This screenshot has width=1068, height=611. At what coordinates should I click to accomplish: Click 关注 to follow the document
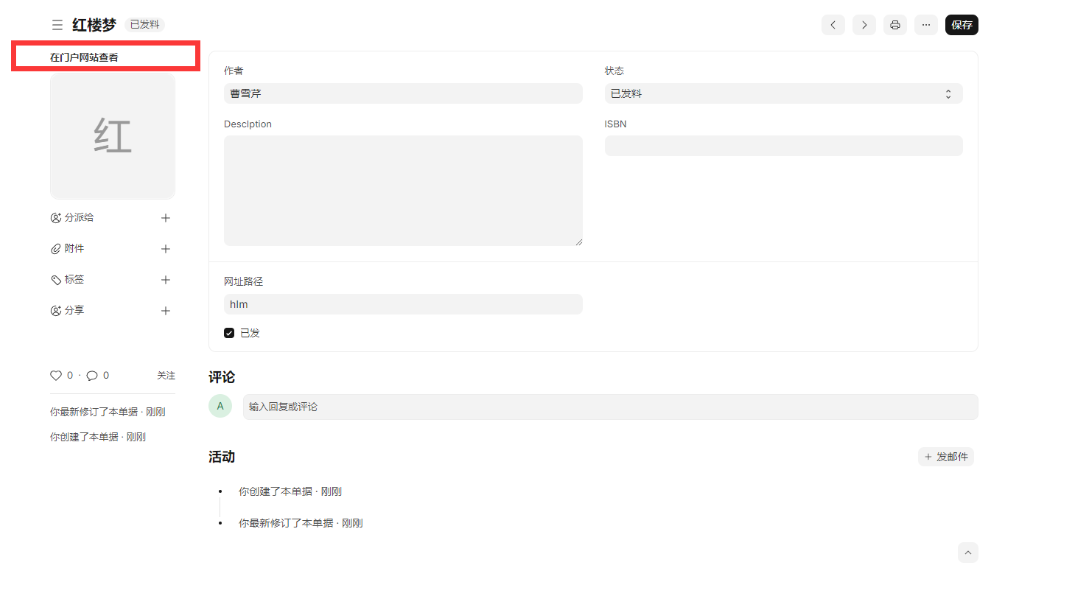(166, 375)
